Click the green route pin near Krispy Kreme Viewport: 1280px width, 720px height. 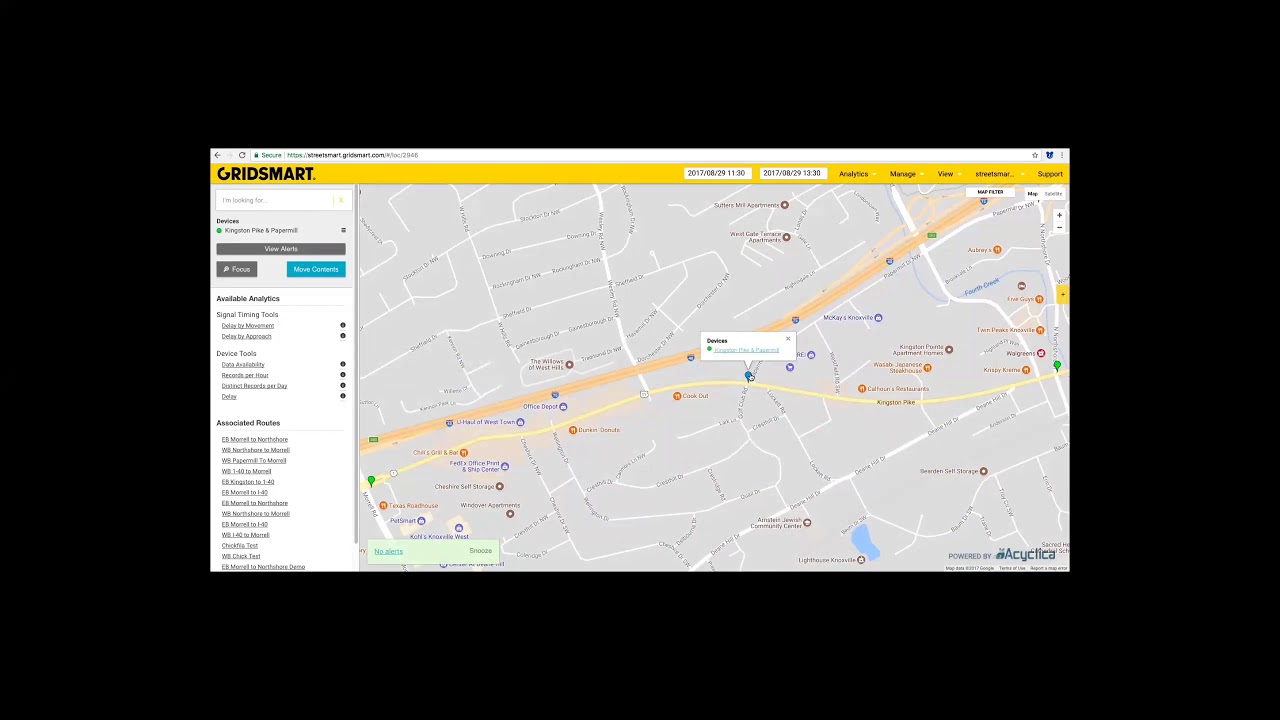coord(1057,367)
